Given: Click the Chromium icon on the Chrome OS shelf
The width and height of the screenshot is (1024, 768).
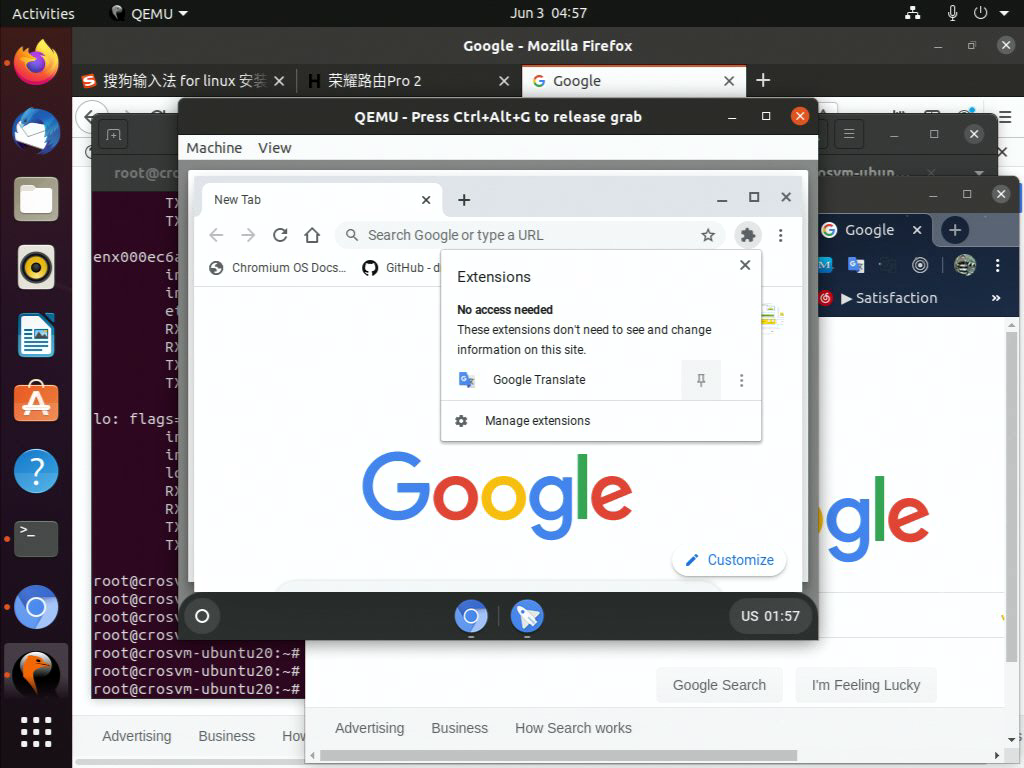Looking at the screenshot, I should tap(471, 616).
